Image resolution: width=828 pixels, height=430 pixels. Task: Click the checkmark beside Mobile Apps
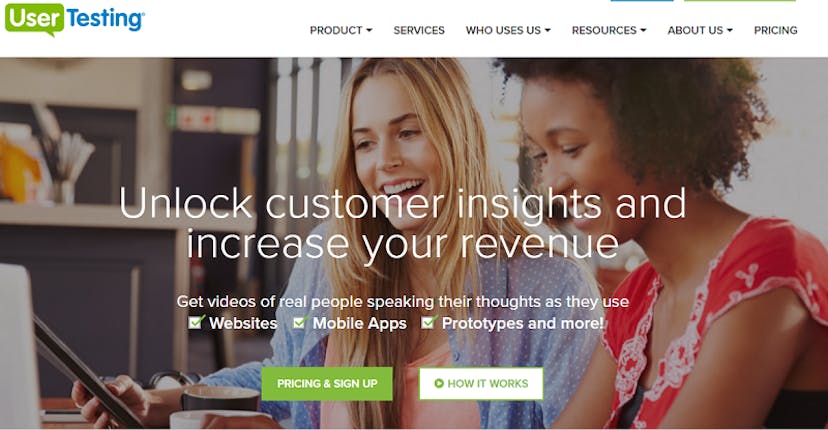point(300,321)
